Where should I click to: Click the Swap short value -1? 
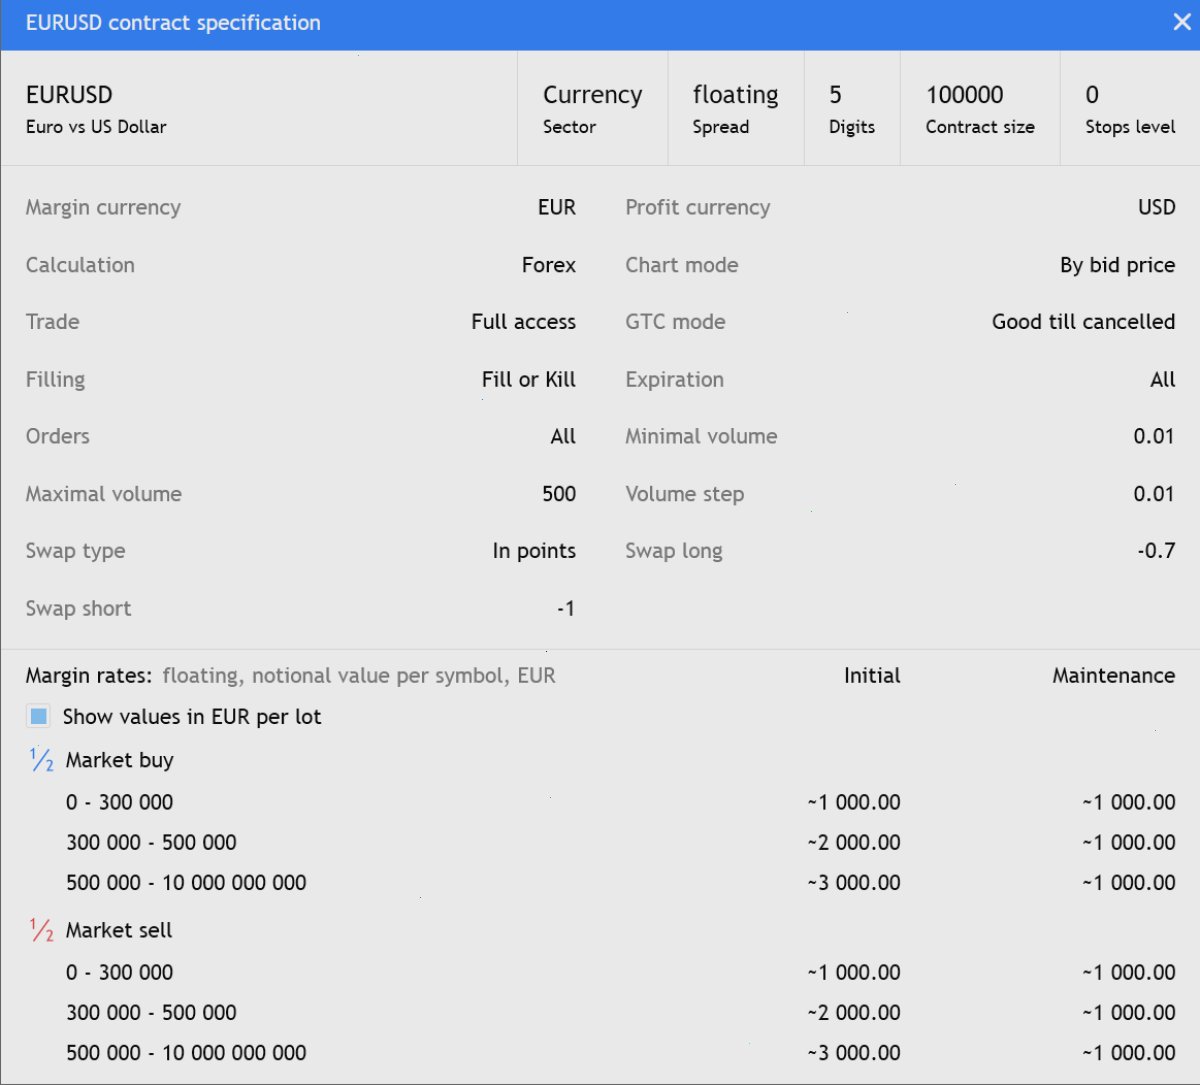point(566,609)
